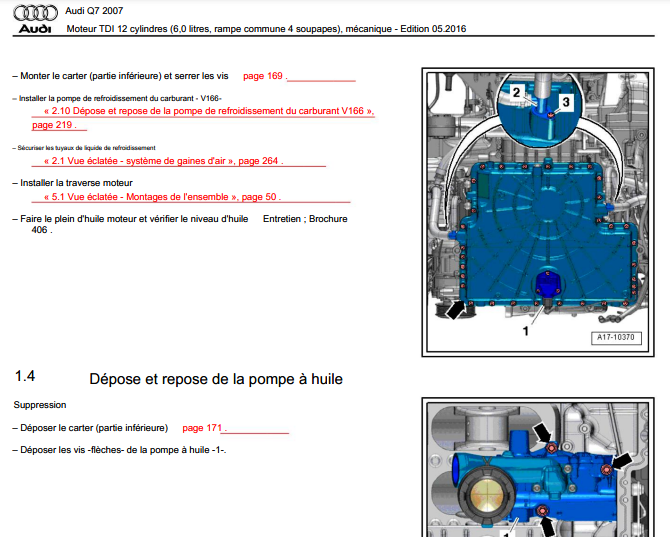Open the "page 169" link
This screenshot has height=537, width=670.
(264, 75)
